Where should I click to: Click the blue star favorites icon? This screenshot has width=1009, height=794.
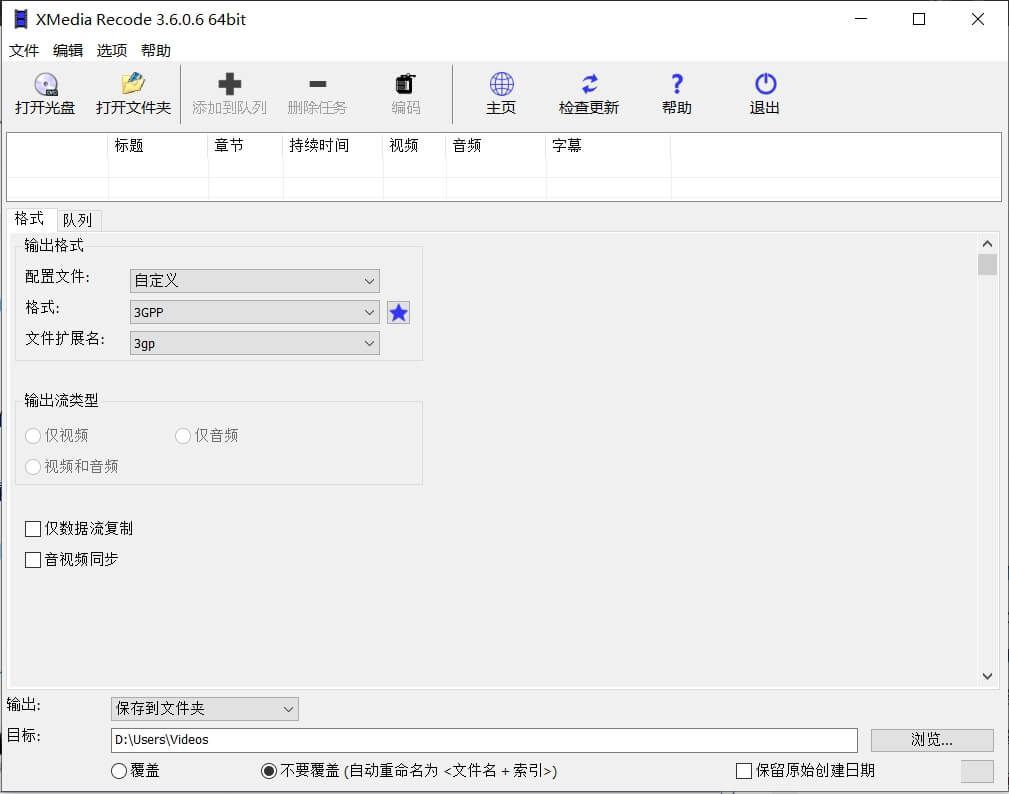point(398,313)
